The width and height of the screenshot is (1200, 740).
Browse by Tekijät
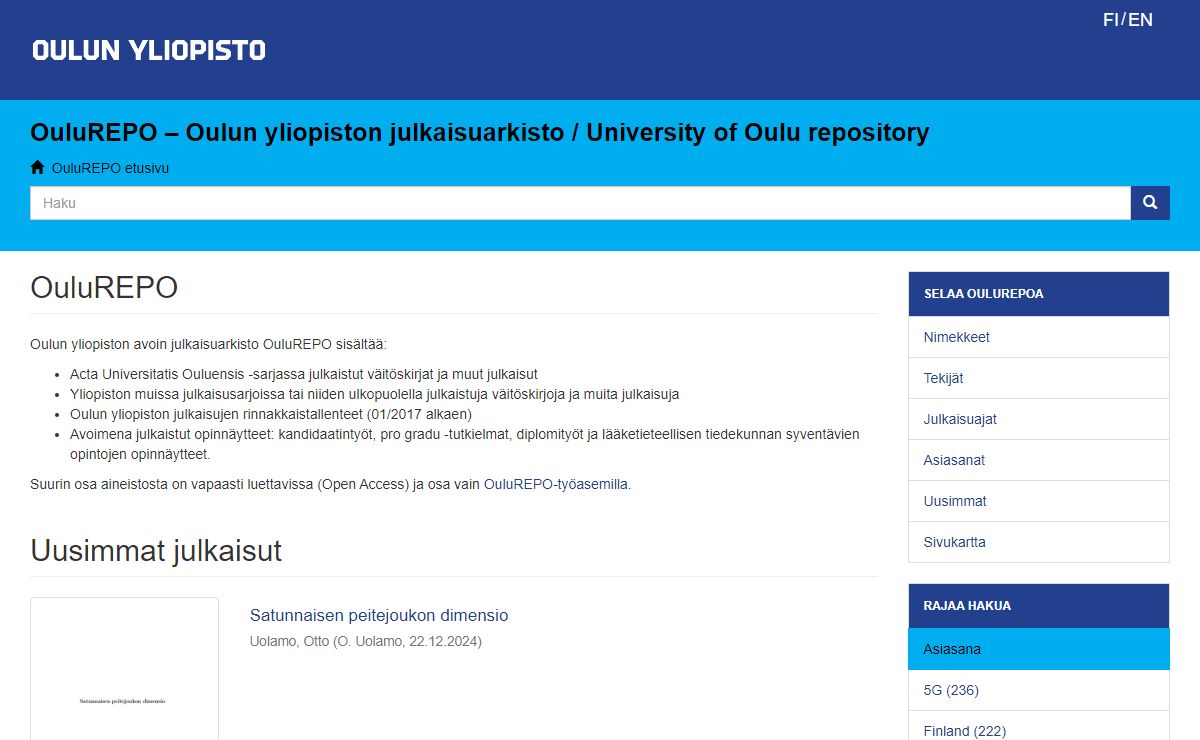pos(1039,378)
